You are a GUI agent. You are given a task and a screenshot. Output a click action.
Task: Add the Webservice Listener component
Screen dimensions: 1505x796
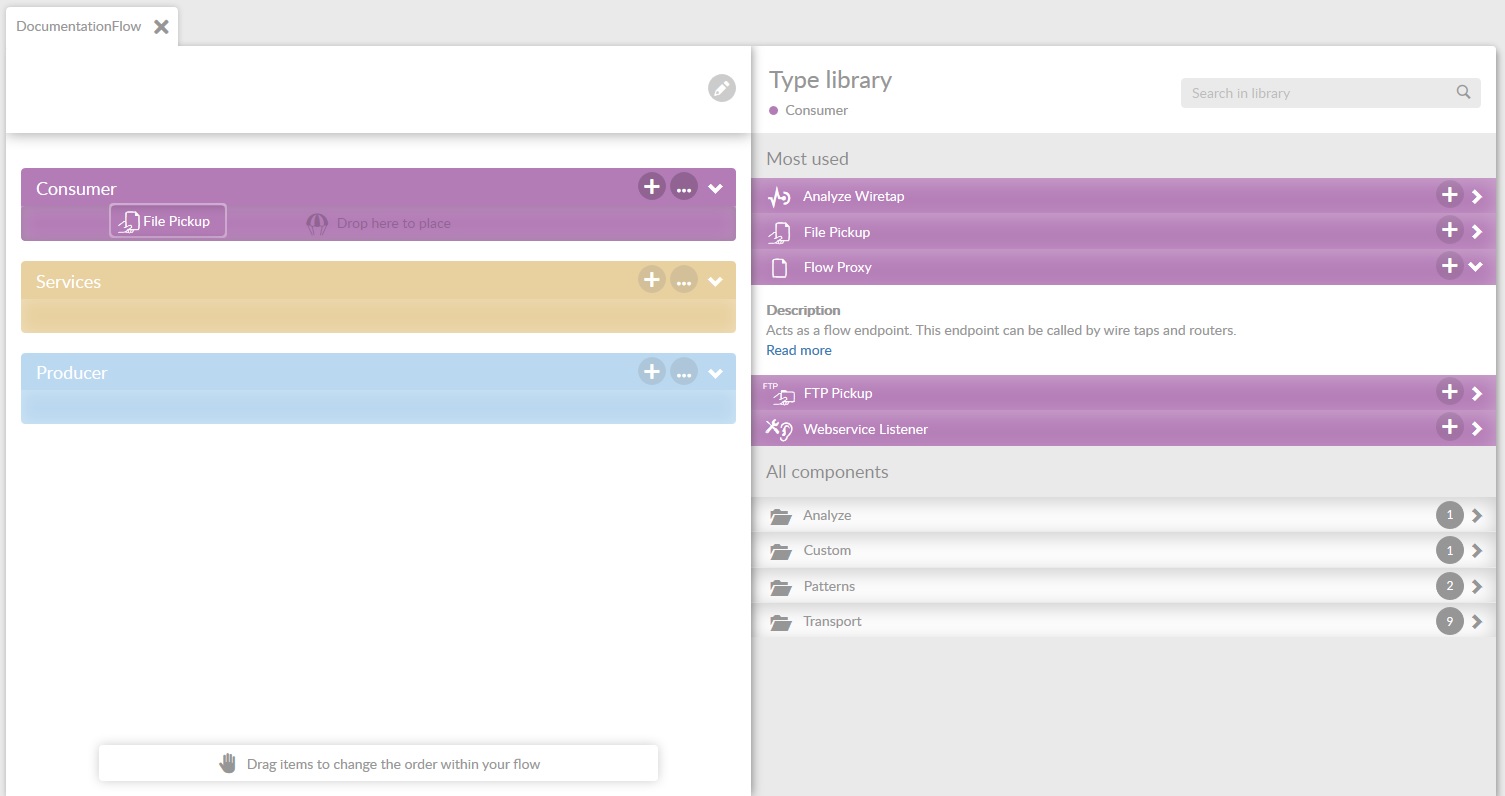point(1449,428)
